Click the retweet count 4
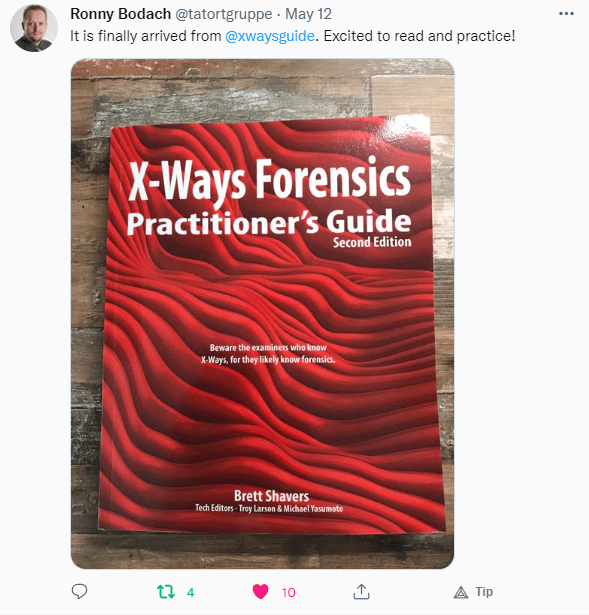This screenshot has width=589, height=615. (x=191, y=592)
